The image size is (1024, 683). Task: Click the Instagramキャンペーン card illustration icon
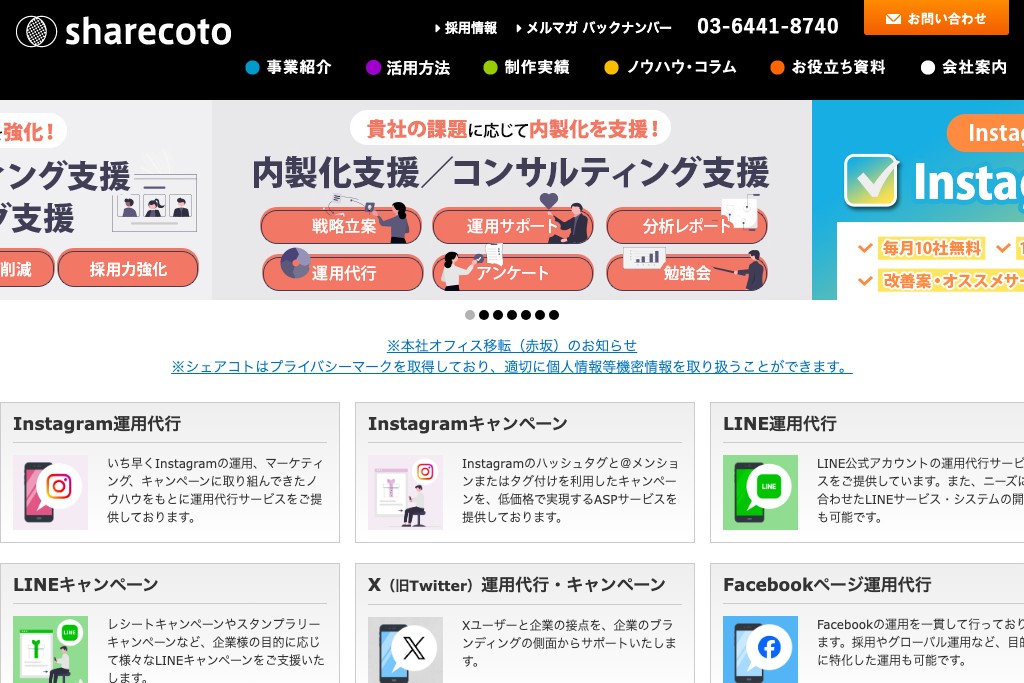pyautogui.click(x=405, y=492)
